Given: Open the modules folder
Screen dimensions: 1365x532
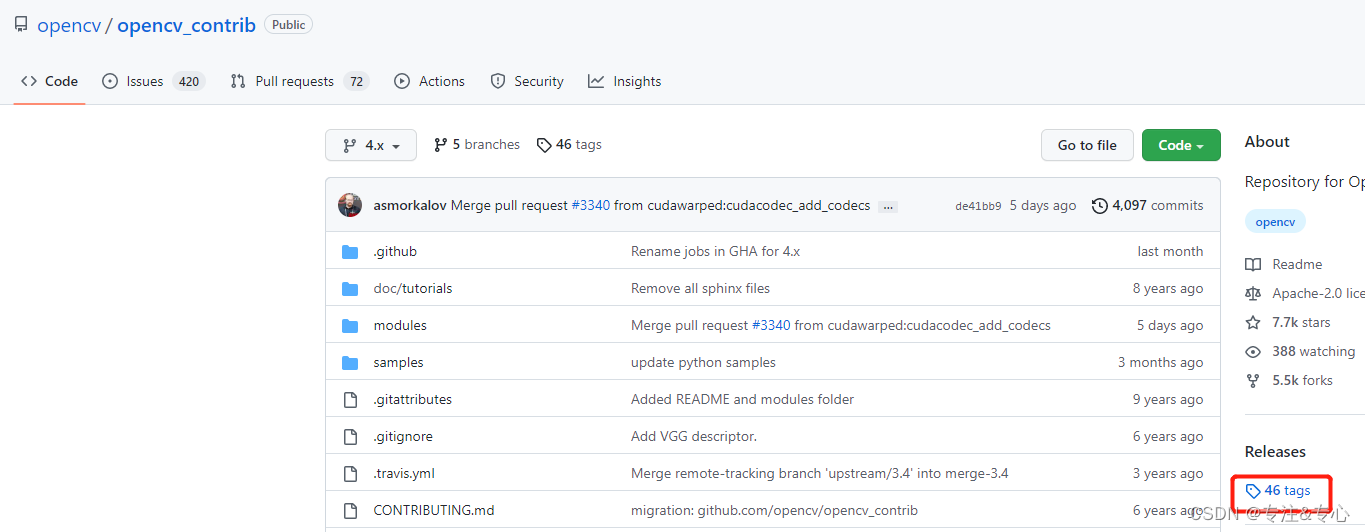Looking at the screenshot, I should [x=400, y=325].
